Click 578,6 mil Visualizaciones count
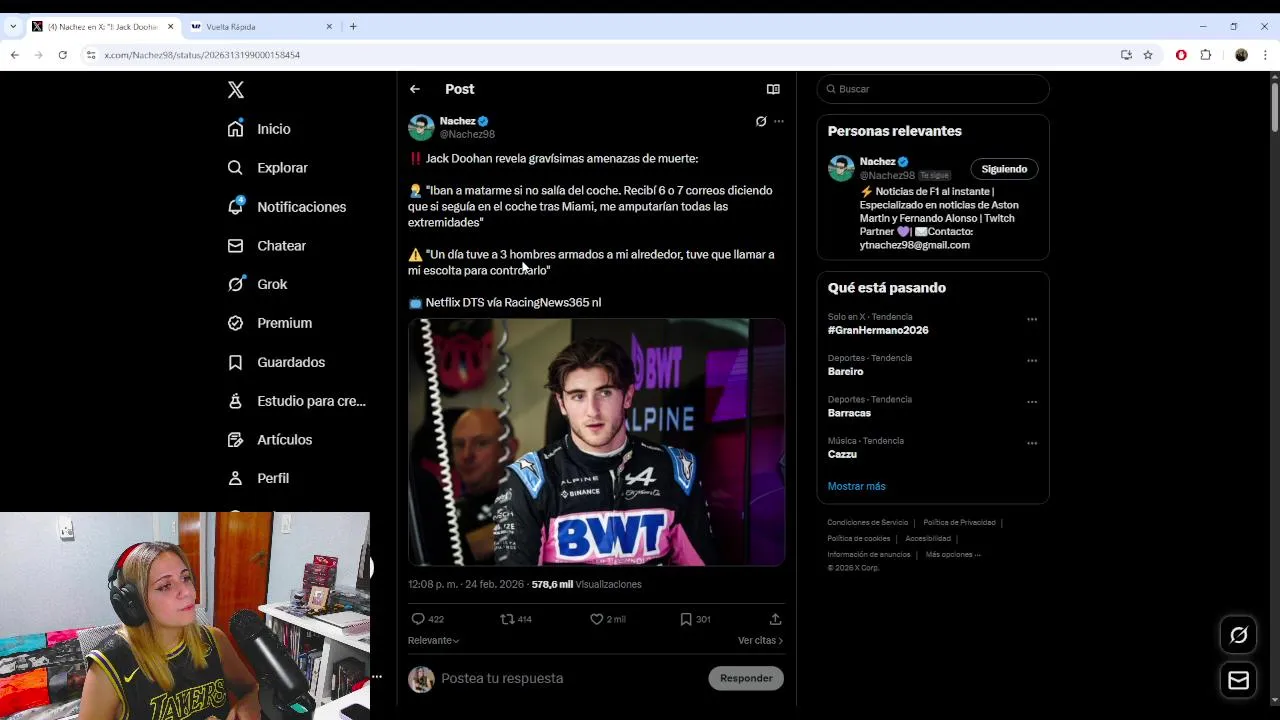1280x720 pixels. (587, 584)
